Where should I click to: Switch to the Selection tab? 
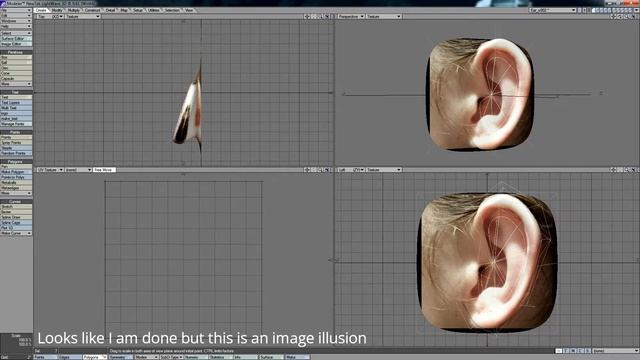[x=172, y=10]
